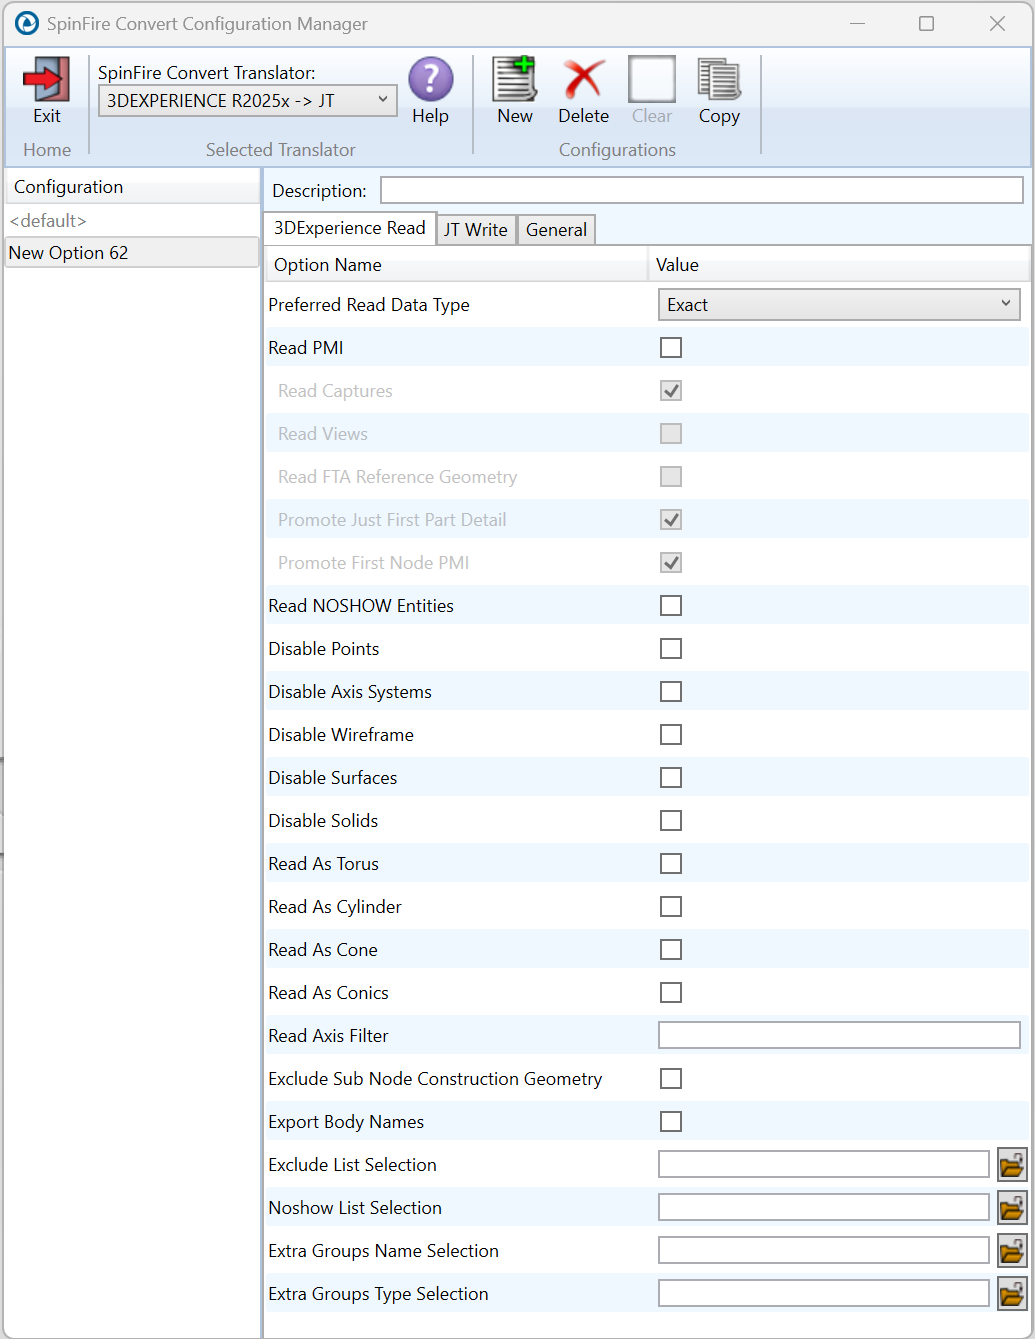1035x1339 pixels.
Task: Enable Export Body Names checkbox
Action: coord(671,1122)
